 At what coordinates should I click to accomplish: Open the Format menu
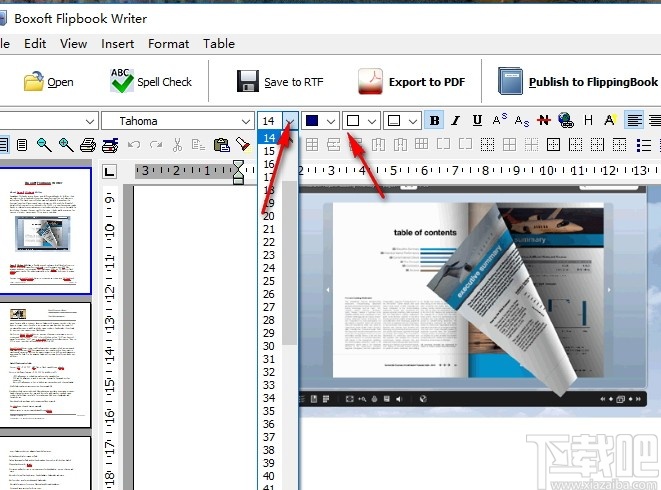[168, 43]
